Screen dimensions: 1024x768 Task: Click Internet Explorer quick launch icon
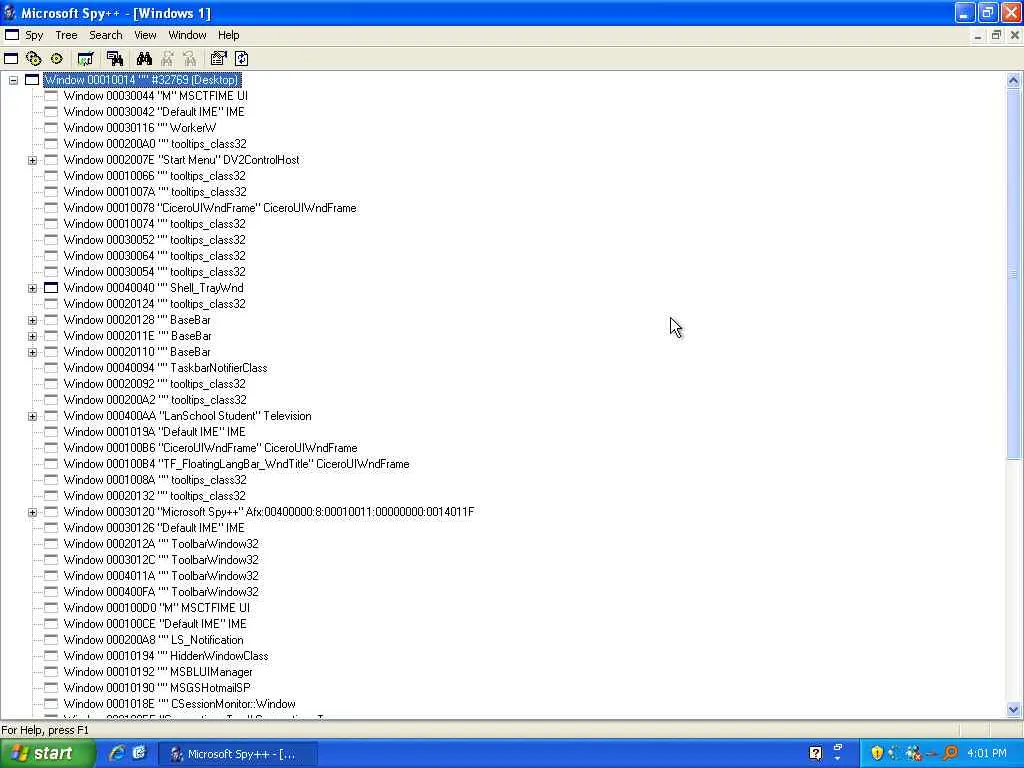(117, 753)
